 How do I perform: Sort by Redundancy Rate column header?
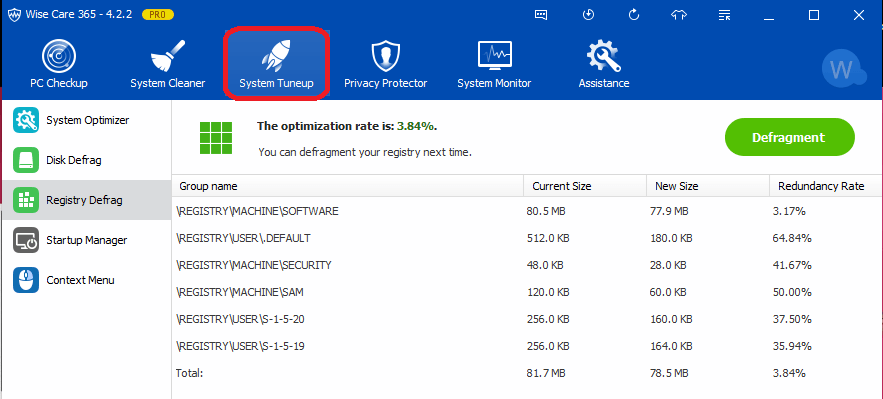(x=826, y=186)
